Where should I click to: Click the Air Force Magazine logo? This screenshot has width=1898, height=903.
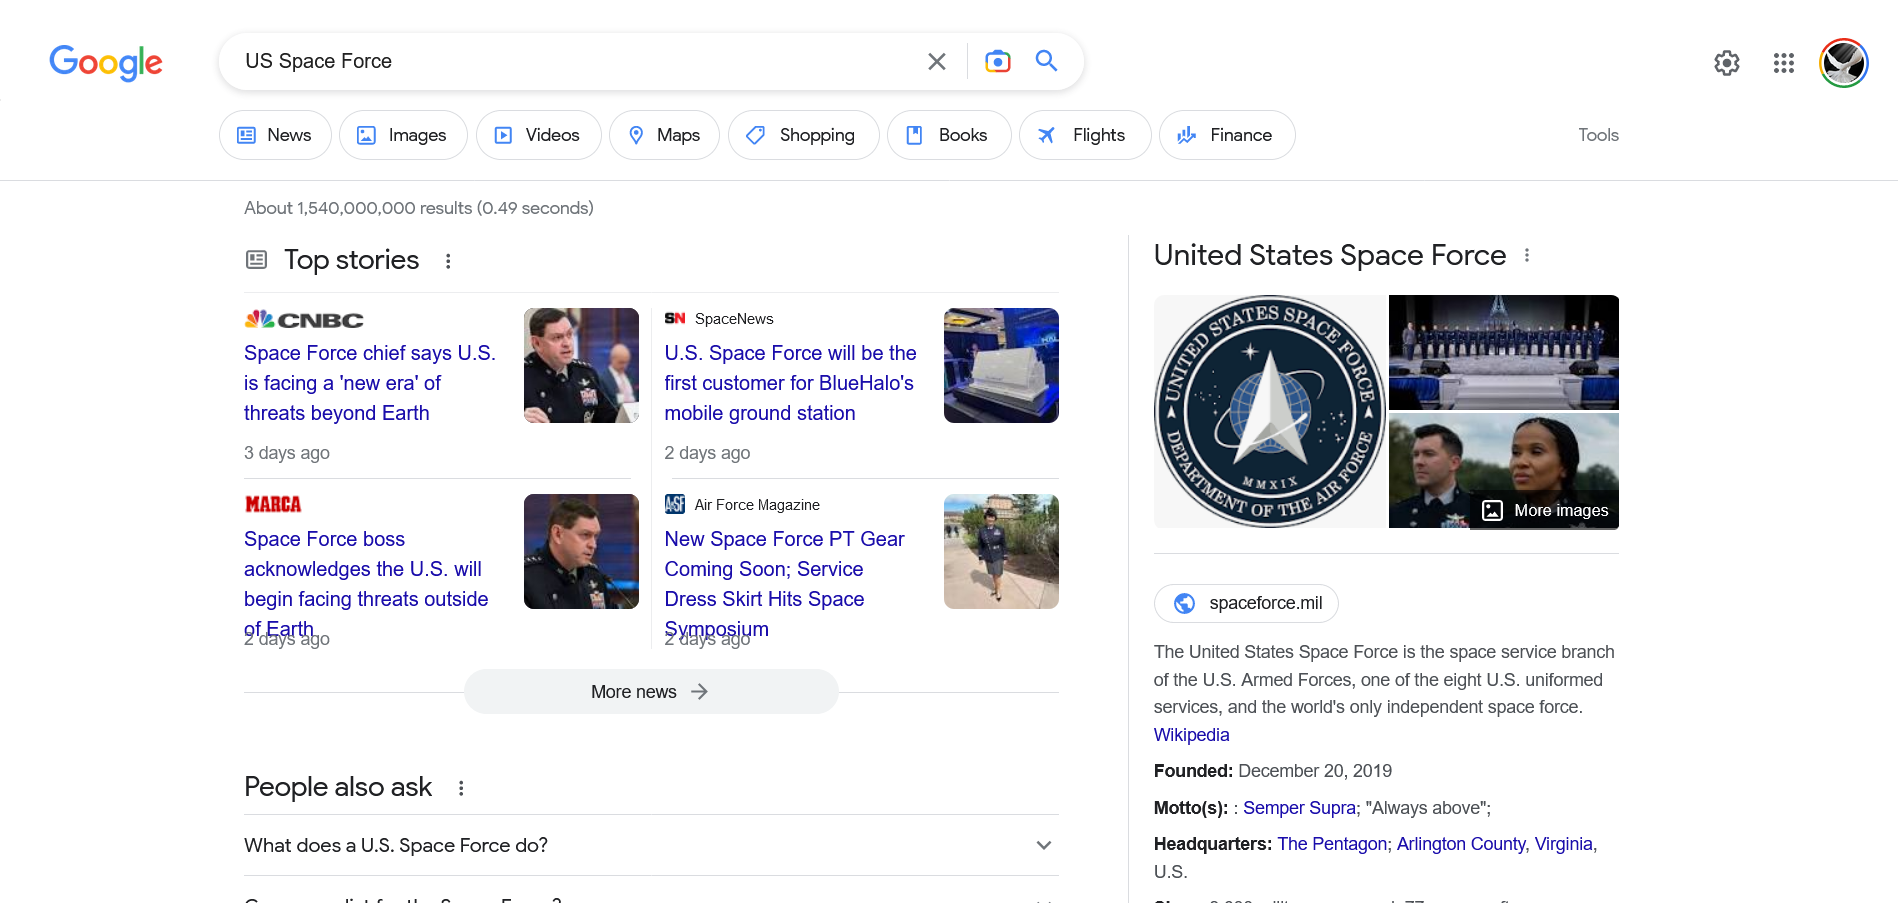[677, 504]
